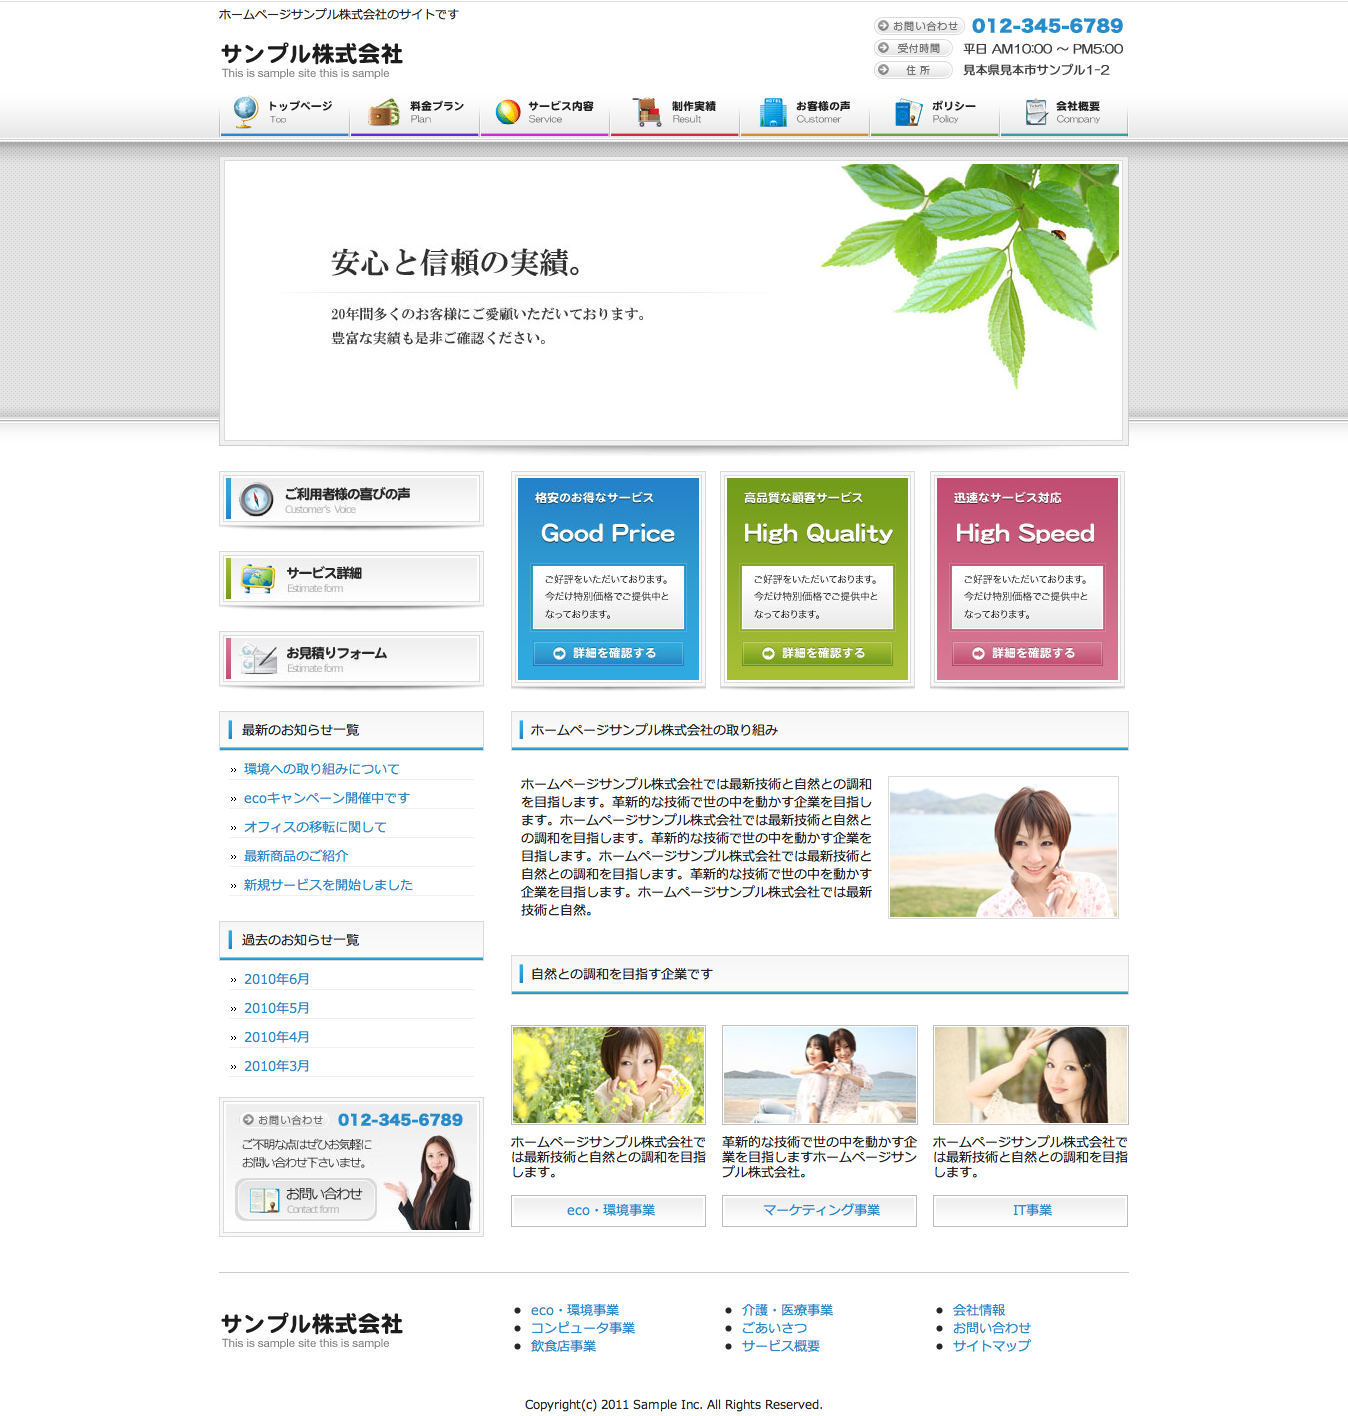The image size is (1348, 1416).
Task: Click 詳細を確認する under Good Price
Action: pos(608,653)
